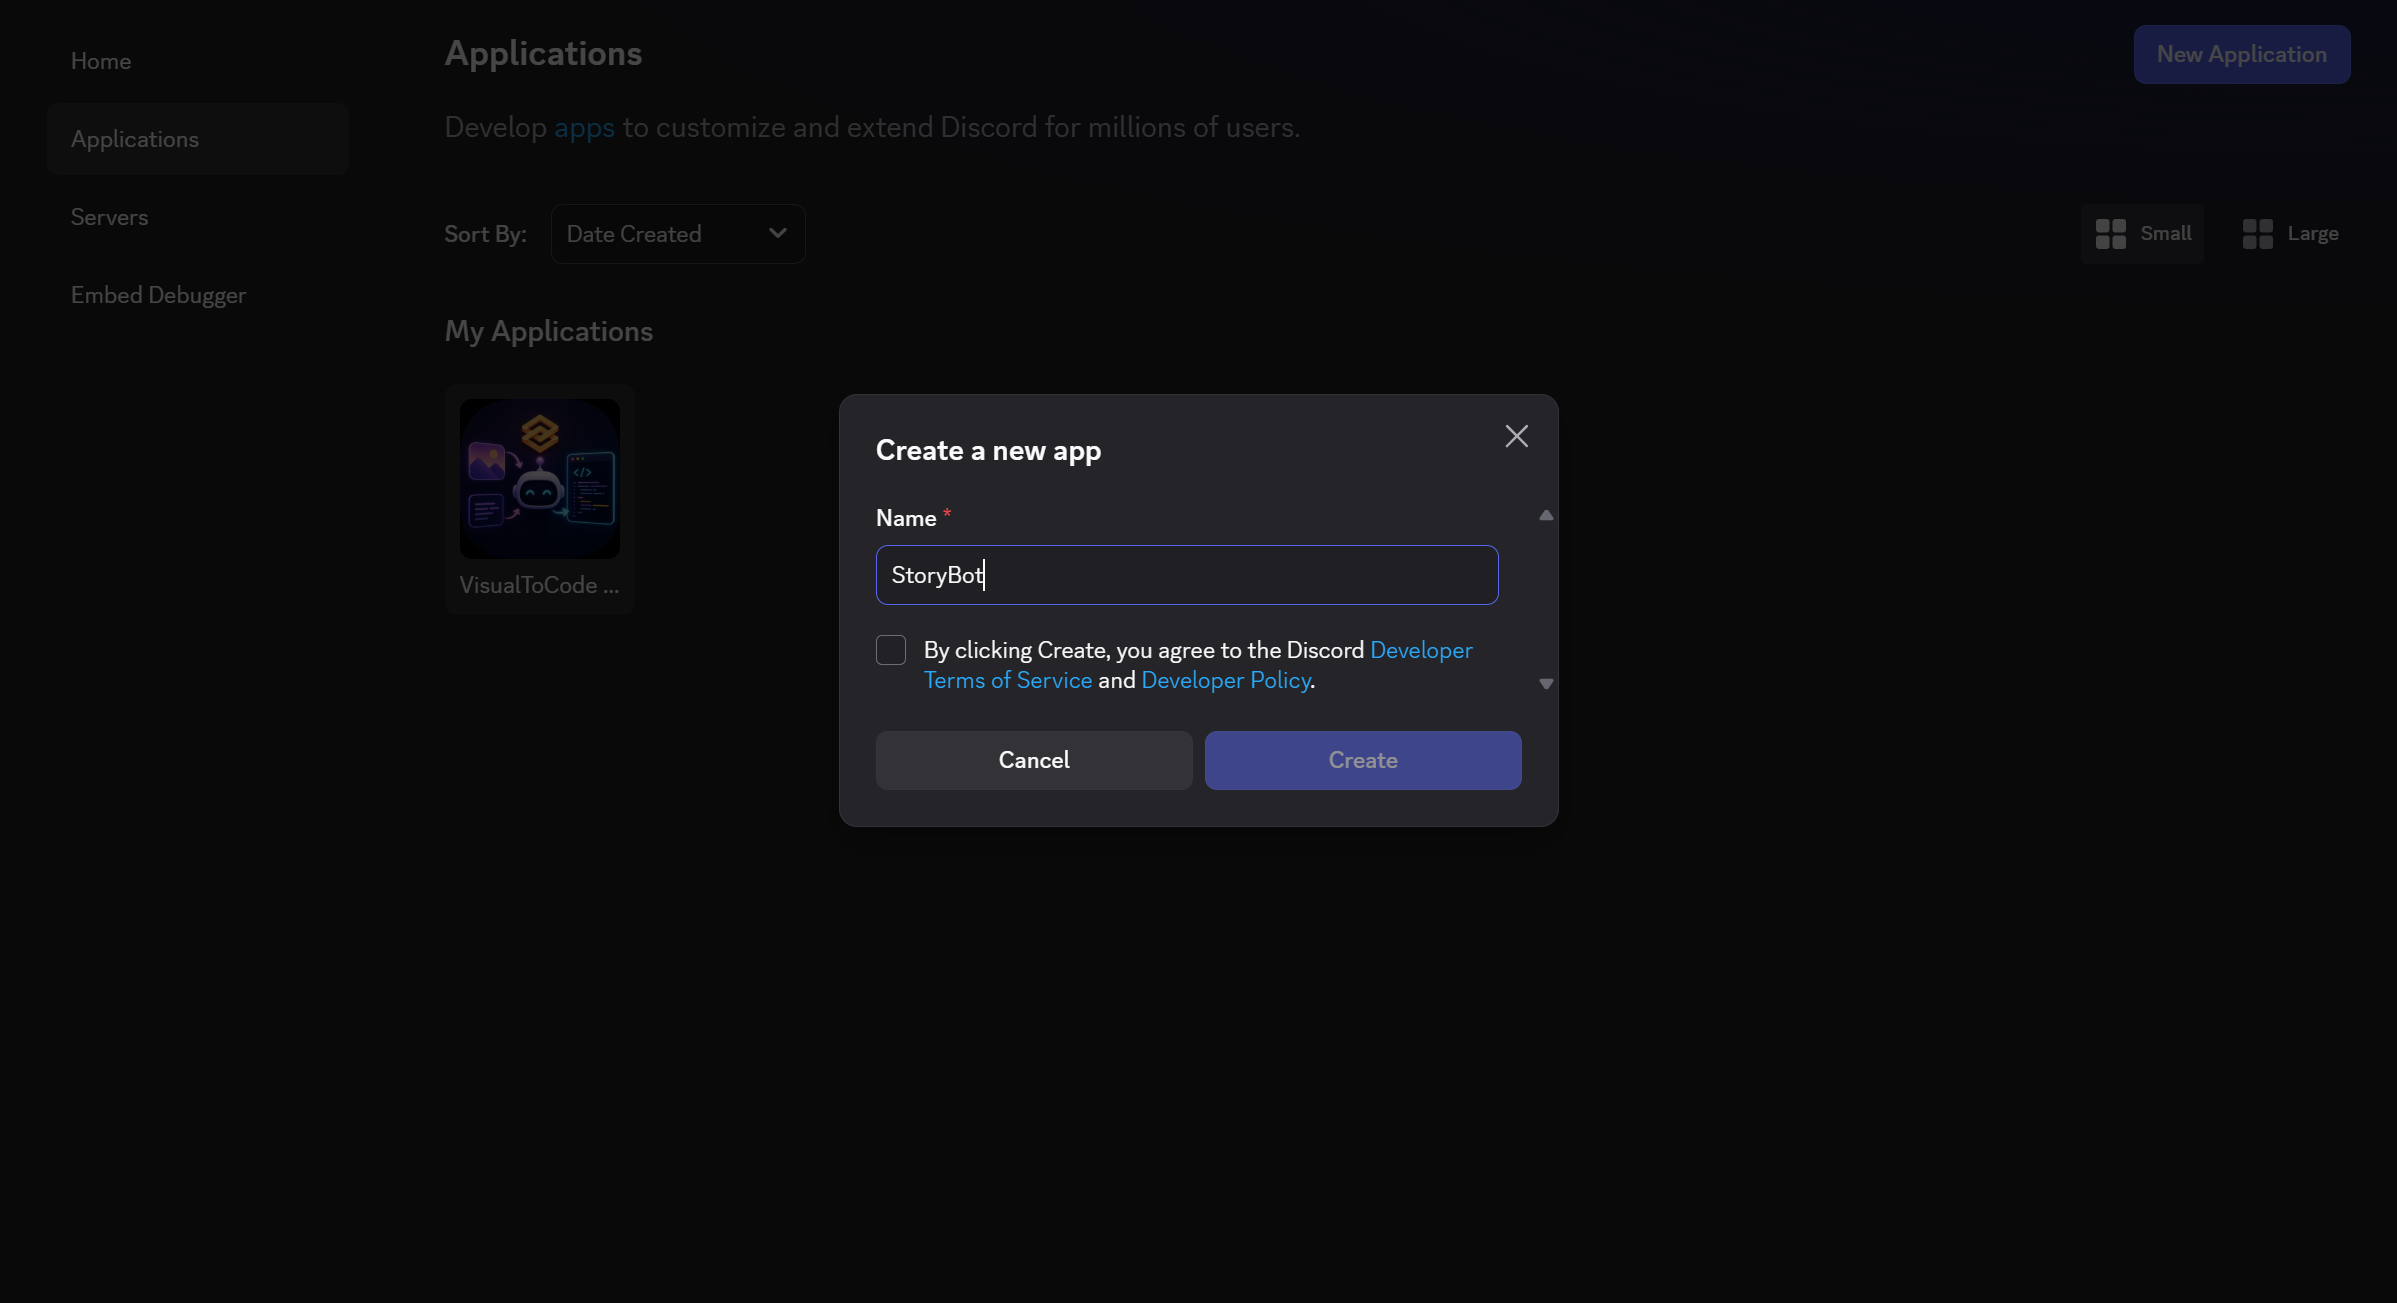This screenshot has height=1303, width=2397.
Task: Click the apps link in the description
Action: tap(584, 128)
